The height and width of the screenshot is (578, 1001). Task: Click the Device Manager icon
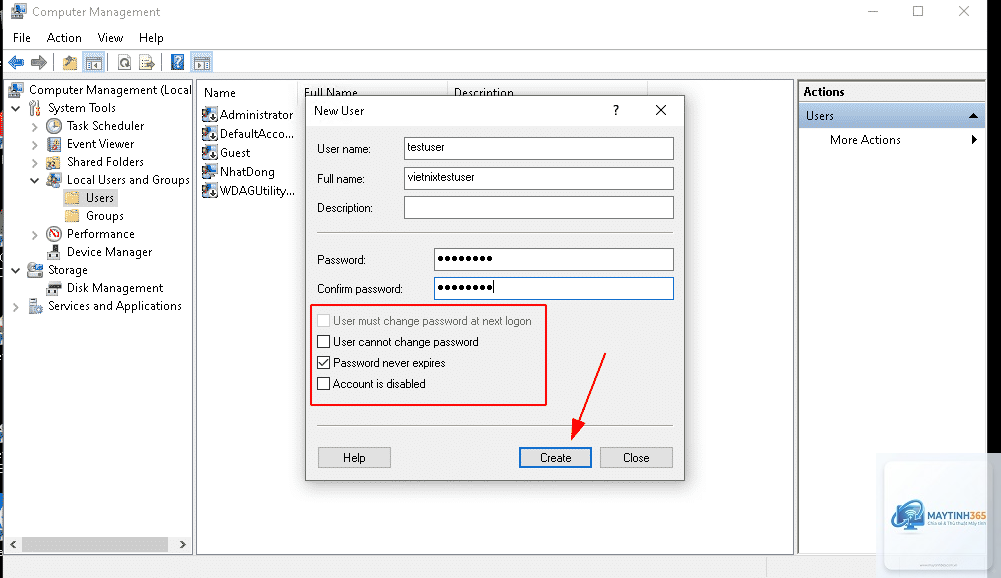[54, 252]
